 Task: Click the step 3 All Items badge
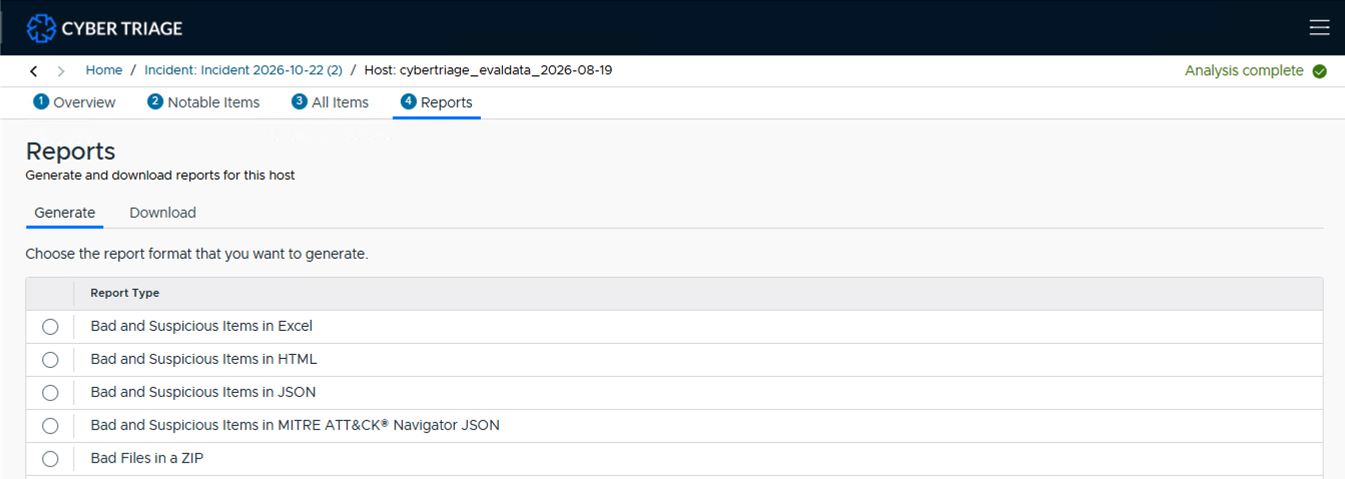pos(299,101)
